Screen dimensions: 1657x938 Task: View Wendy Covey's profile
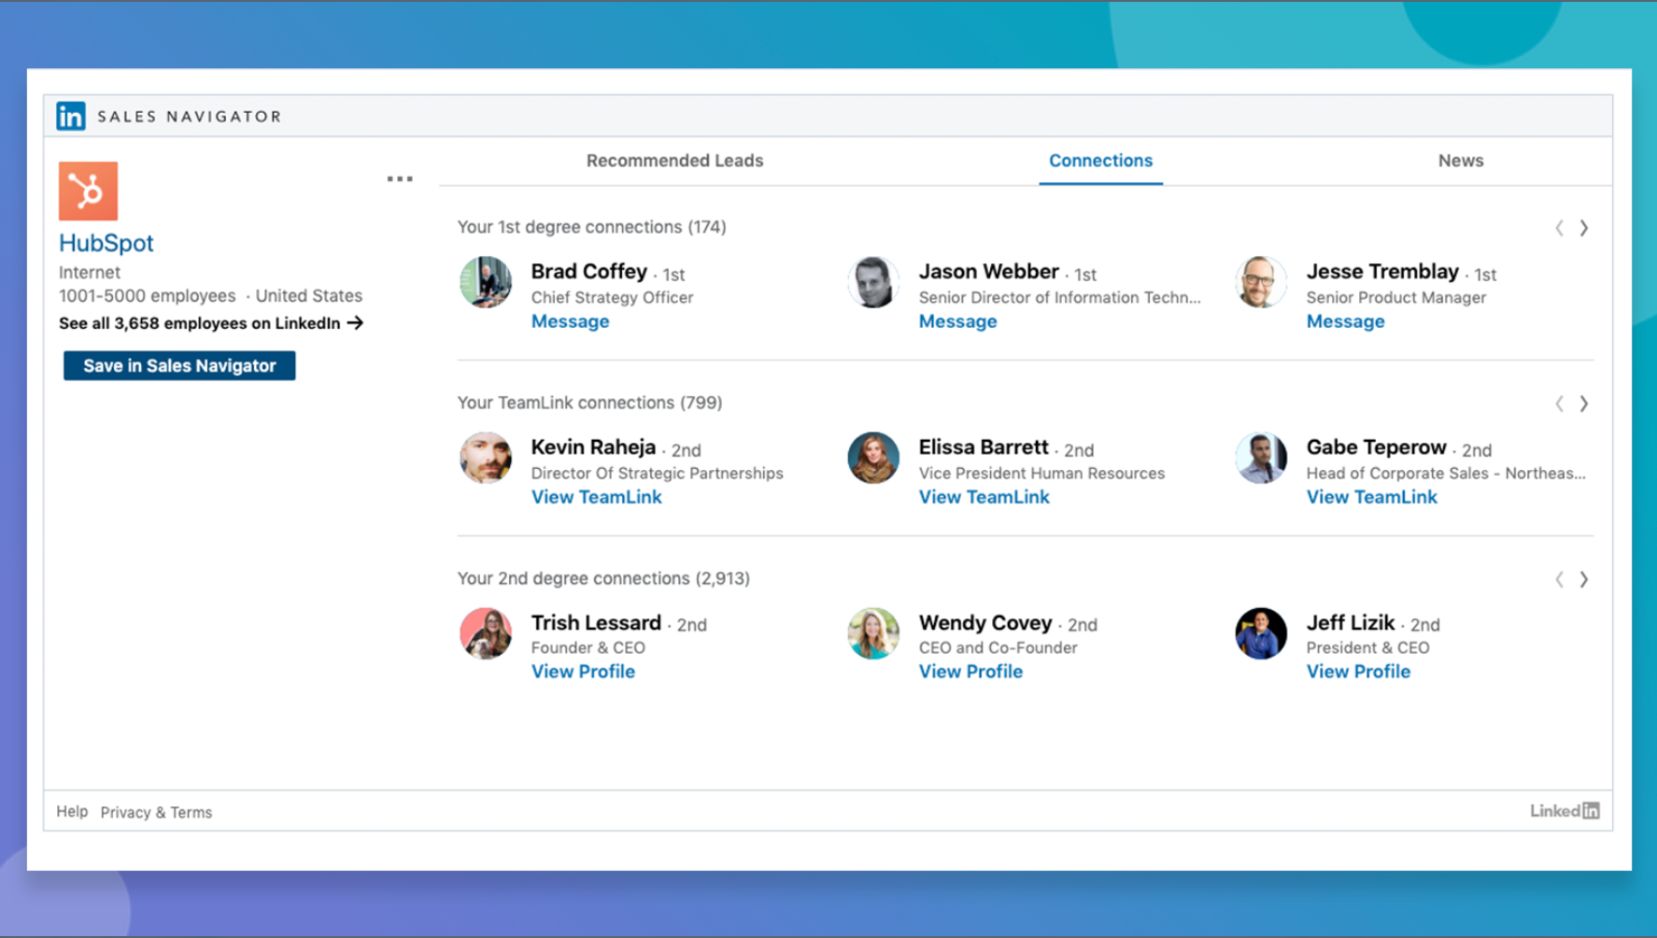970,671
